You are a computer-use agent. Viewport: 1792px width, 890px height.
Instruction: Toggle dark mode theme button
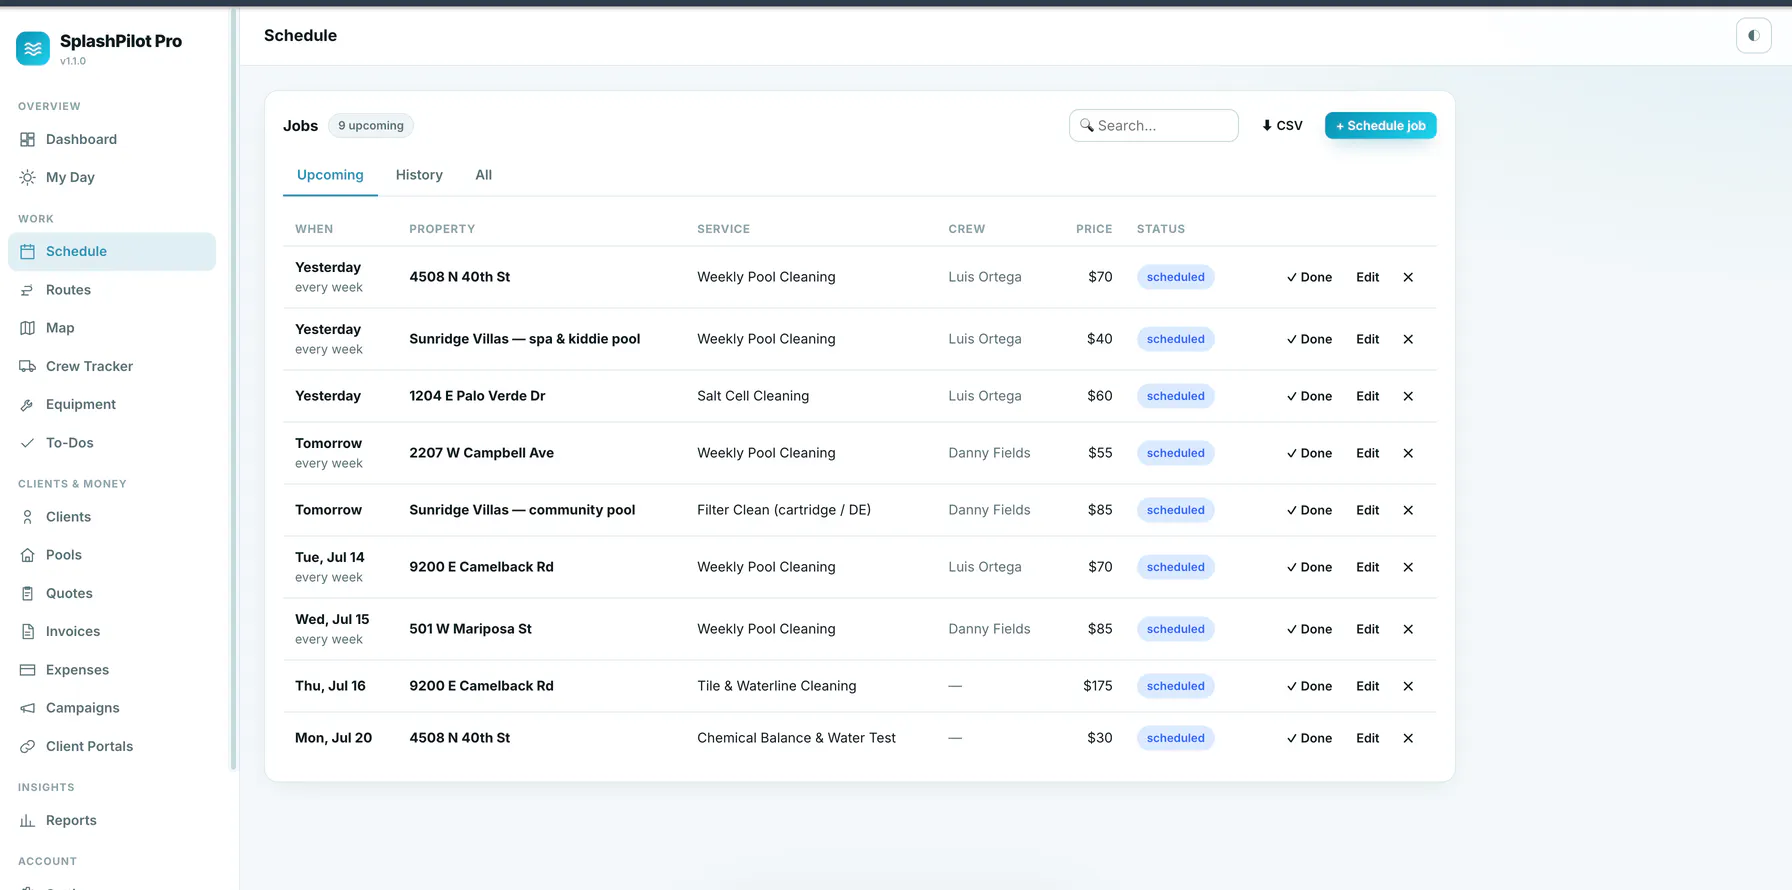1753,36
